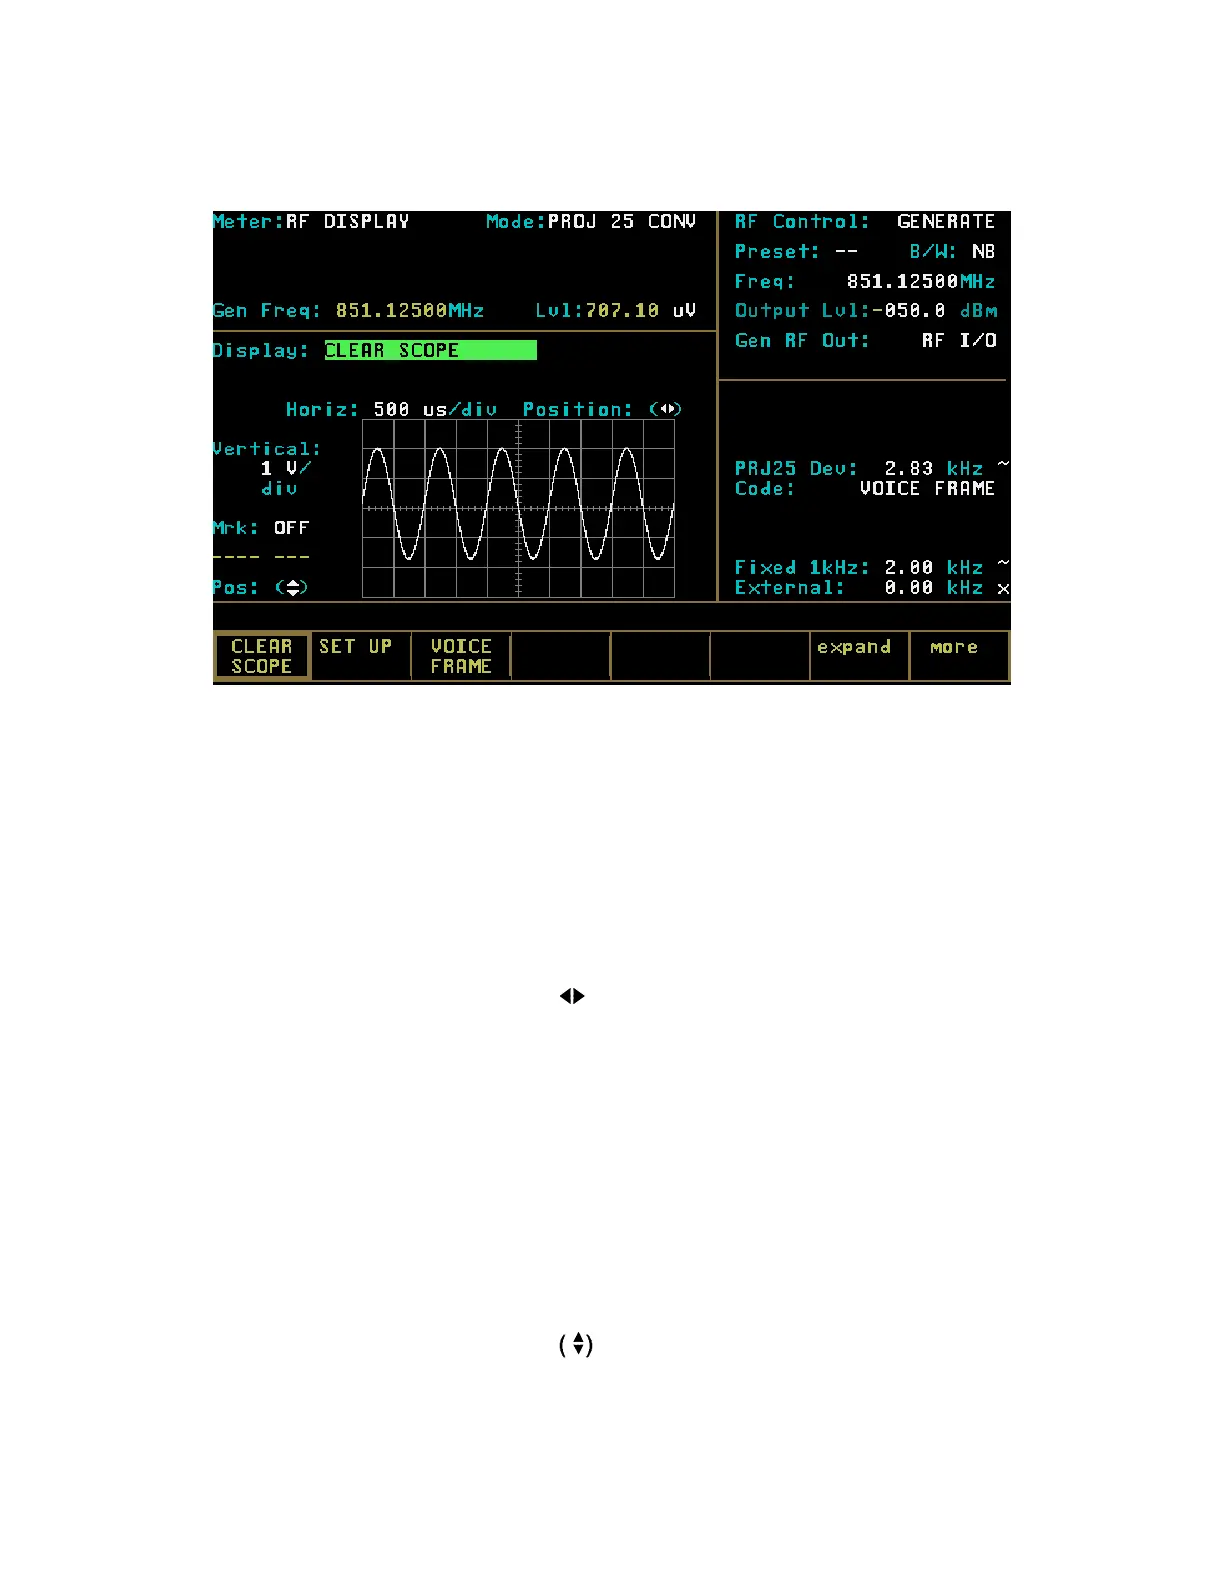Toggle the tilde next to PRJ25 Dev
Viewport: 1224px width, 1584px height.
pyautogui.click(x=1003, y=465)
